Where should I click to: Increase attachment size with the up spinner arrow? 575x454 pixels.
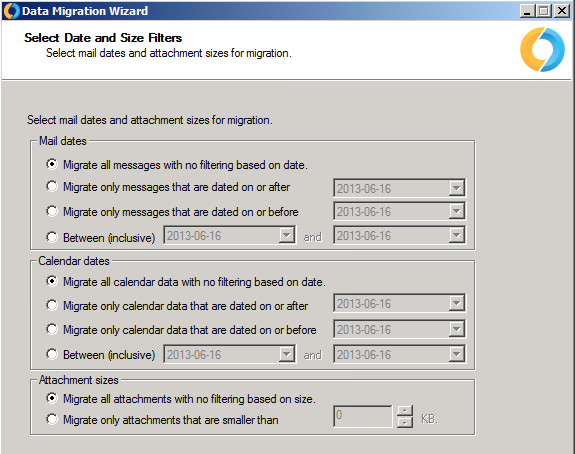[405, 411]
